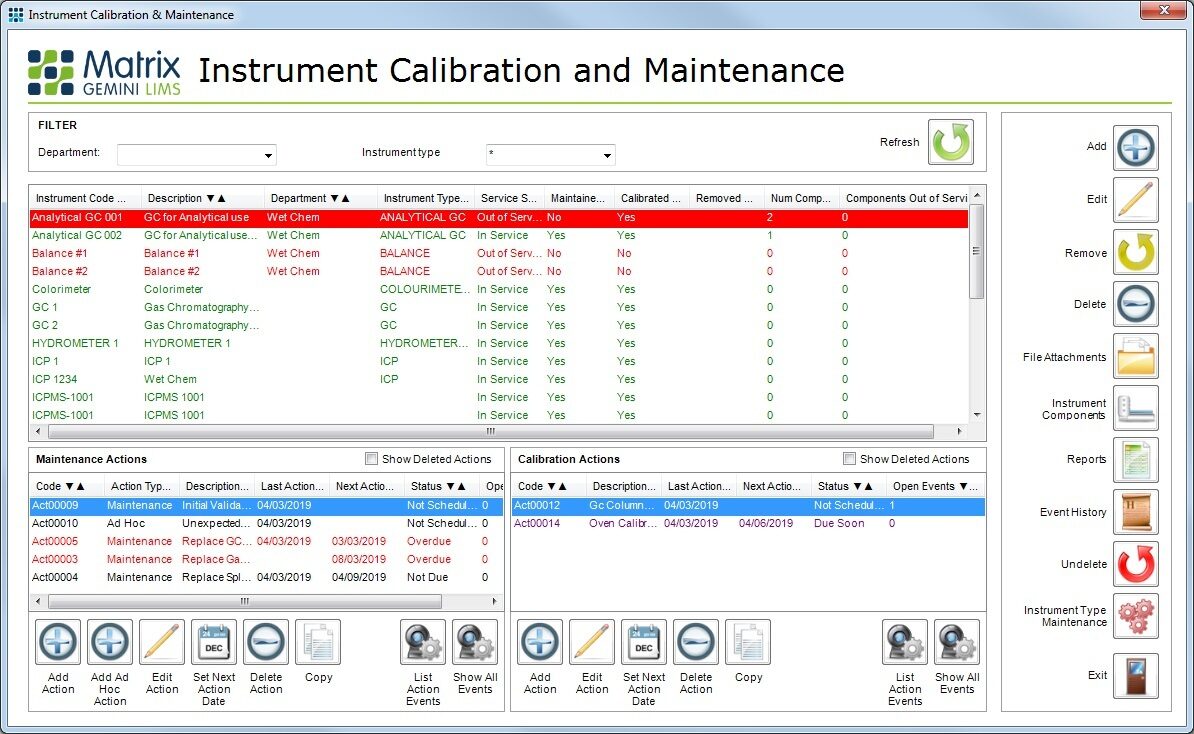Open the Add instrument icon
Viewport: 1194px width, 734px height.
(1136, 147)
